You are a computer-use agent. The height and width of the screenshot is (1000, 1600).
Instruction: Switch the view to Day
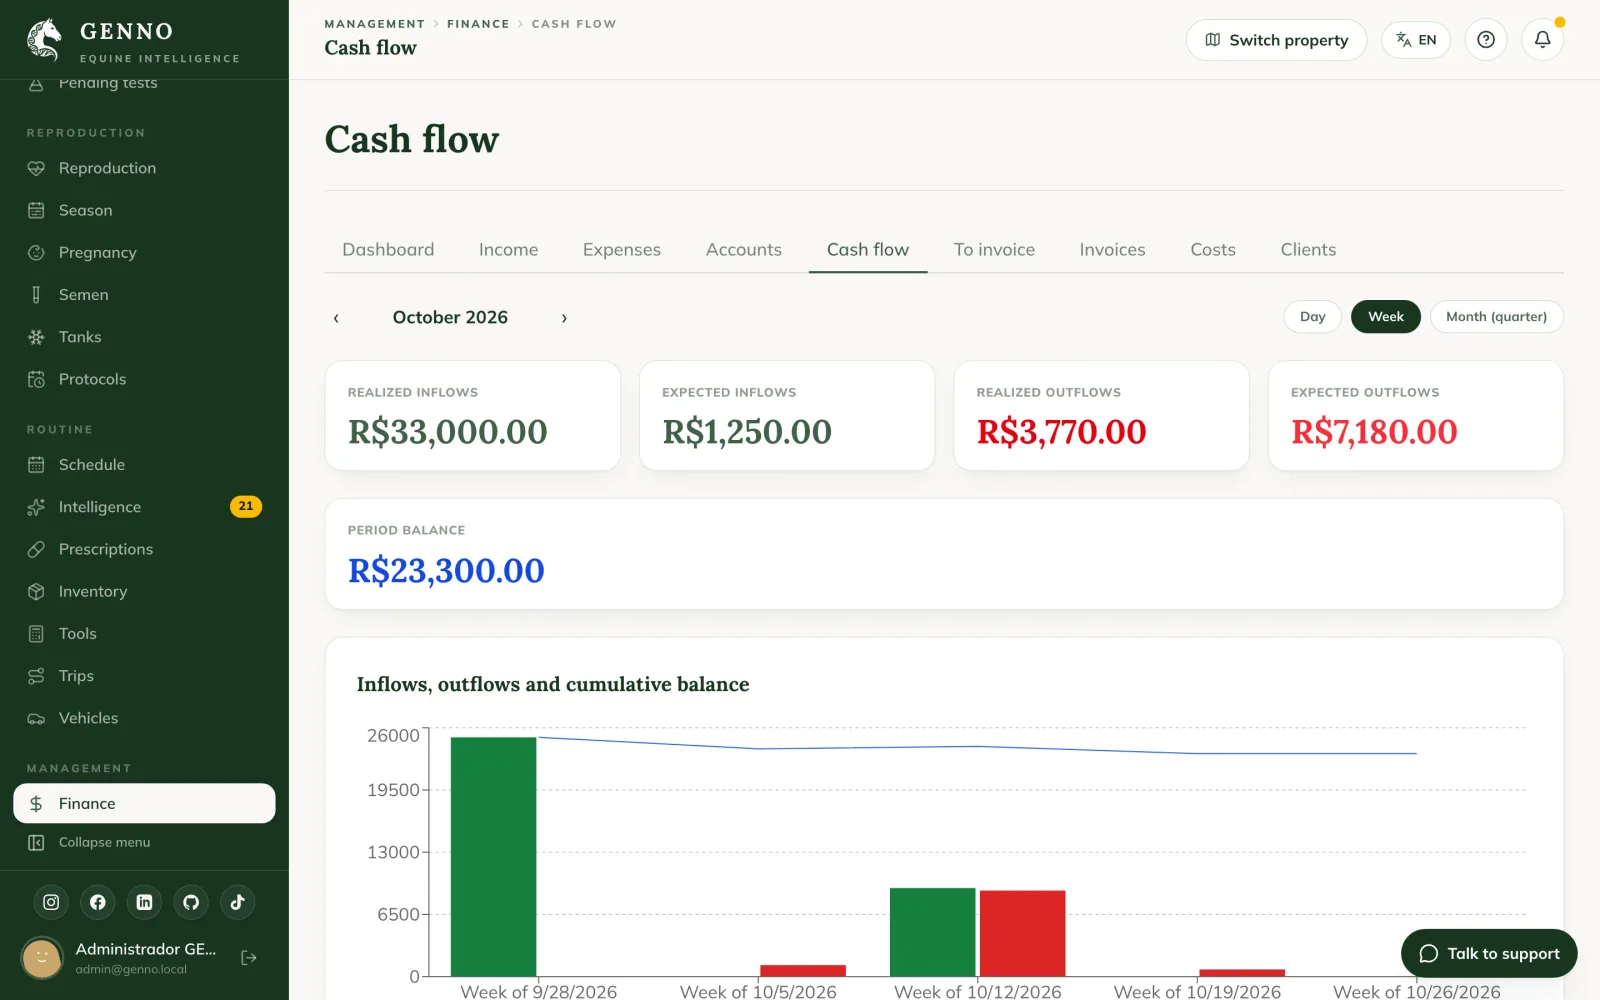point(1312,317)
